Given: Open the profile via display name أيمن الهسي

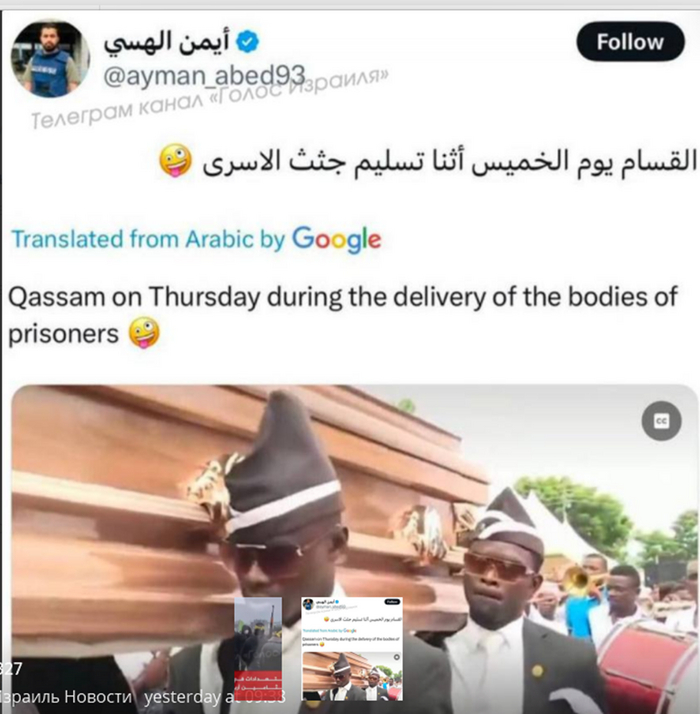Looking at the screenshot, I should point(167,42).
